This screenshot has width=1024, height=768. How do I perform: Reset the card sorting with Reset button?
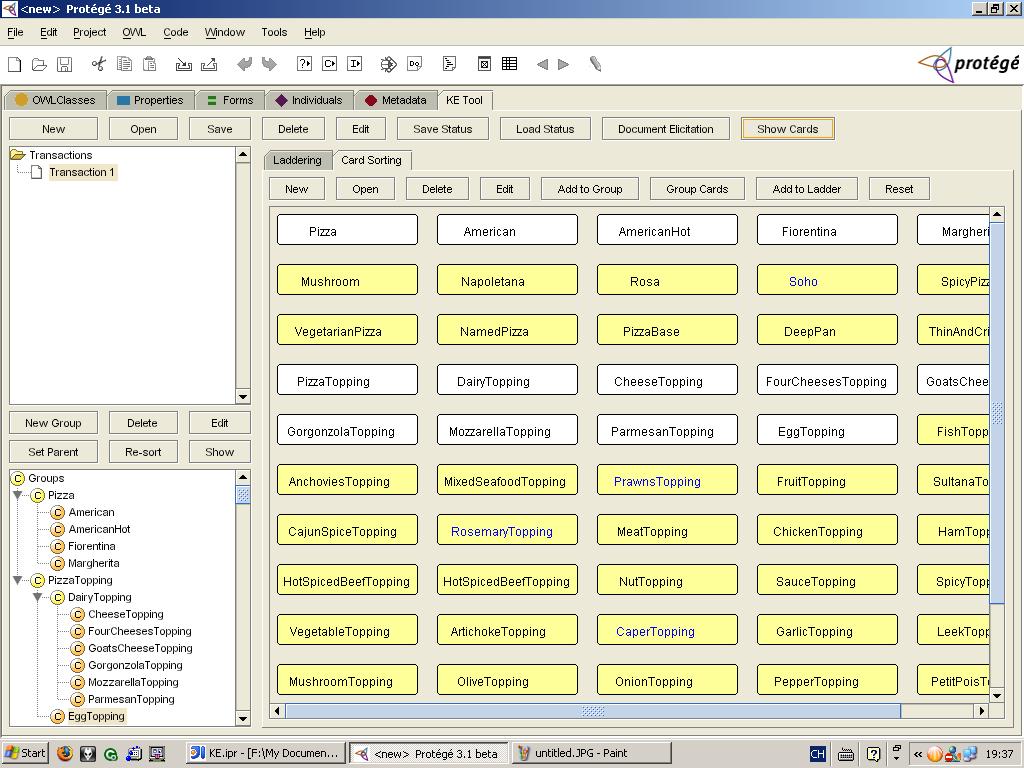[x=899, y=189]
